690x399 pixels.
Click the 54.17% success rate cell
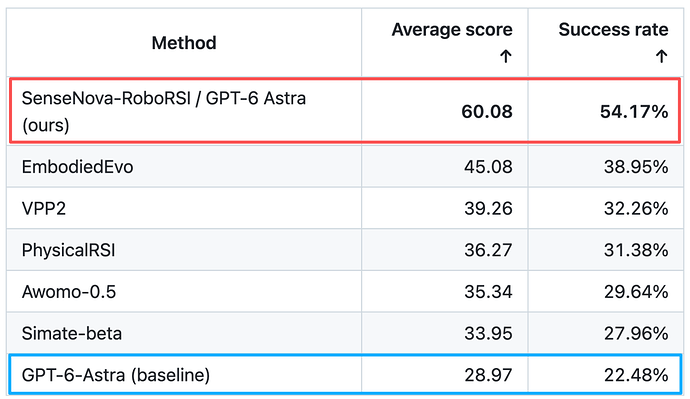pyautogui.click(x=604, y=111)
